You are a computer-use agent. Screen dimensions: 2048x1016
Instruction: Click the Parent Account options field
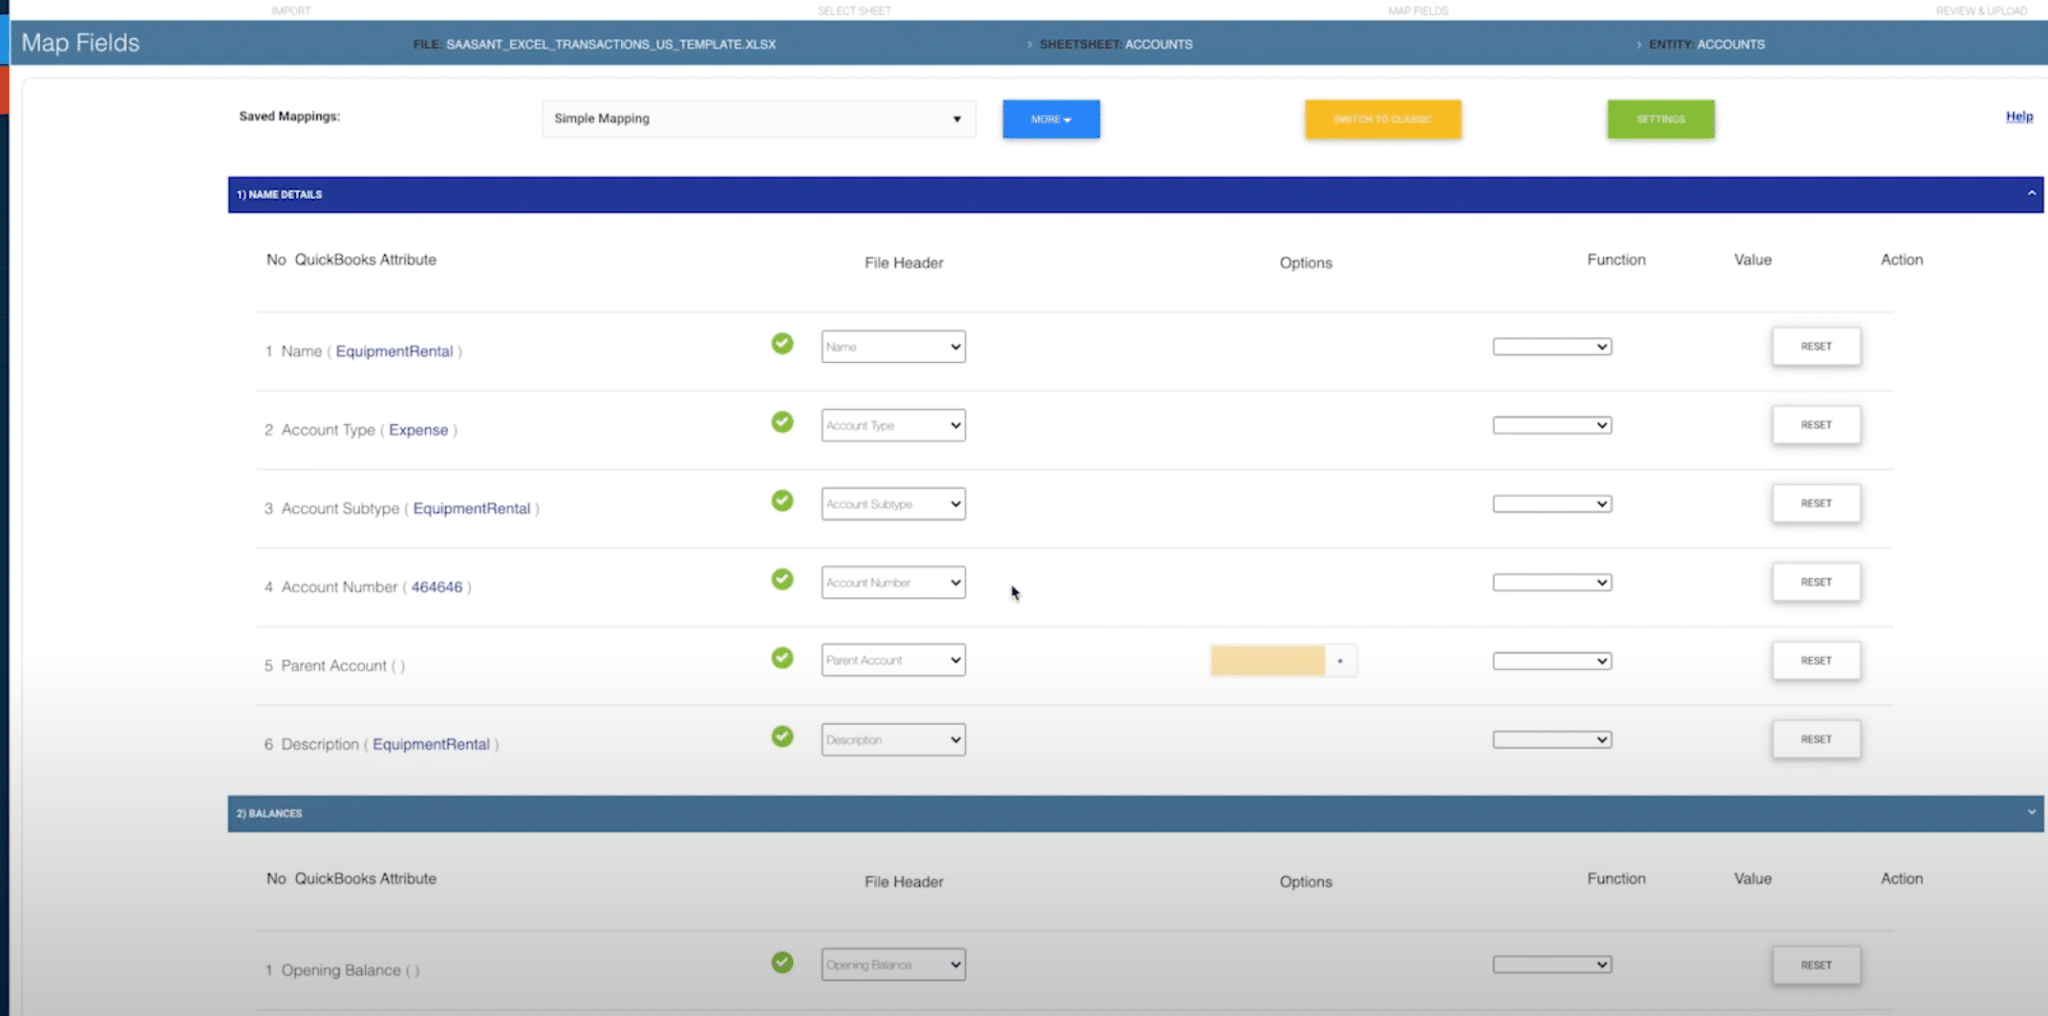[x=1268, y=661]
